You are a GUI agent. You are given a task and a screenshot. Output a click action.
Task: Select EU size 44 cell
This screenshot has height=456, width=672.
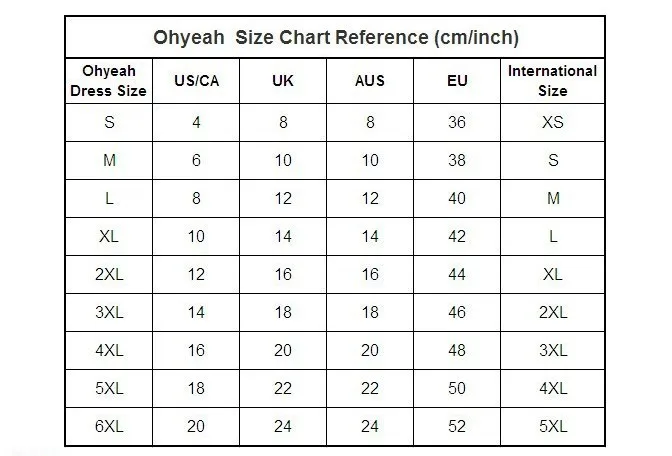(457, 274)
